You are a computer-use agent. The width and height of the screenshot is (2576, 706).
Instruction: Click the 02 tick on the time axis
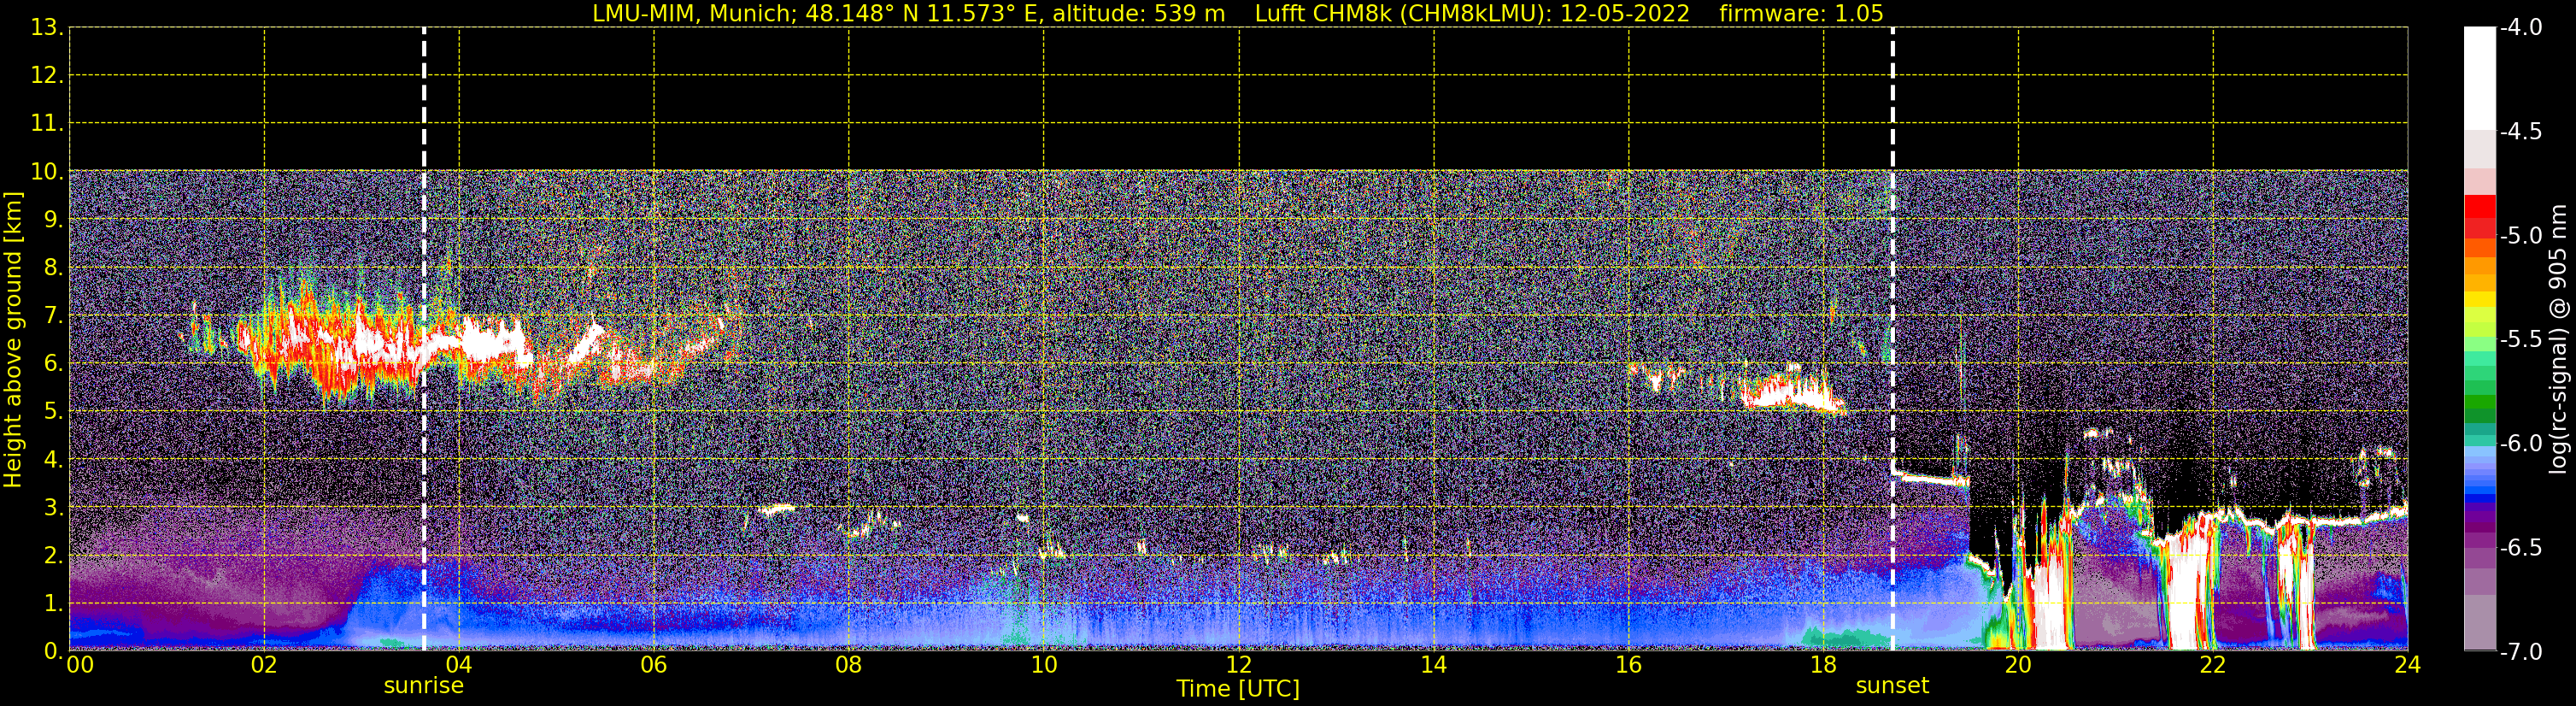264,665
